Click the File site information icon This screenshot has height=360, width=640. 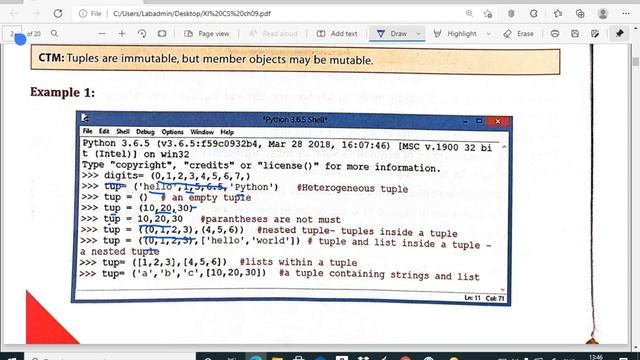pyautogui.click(x=83, y=13)
